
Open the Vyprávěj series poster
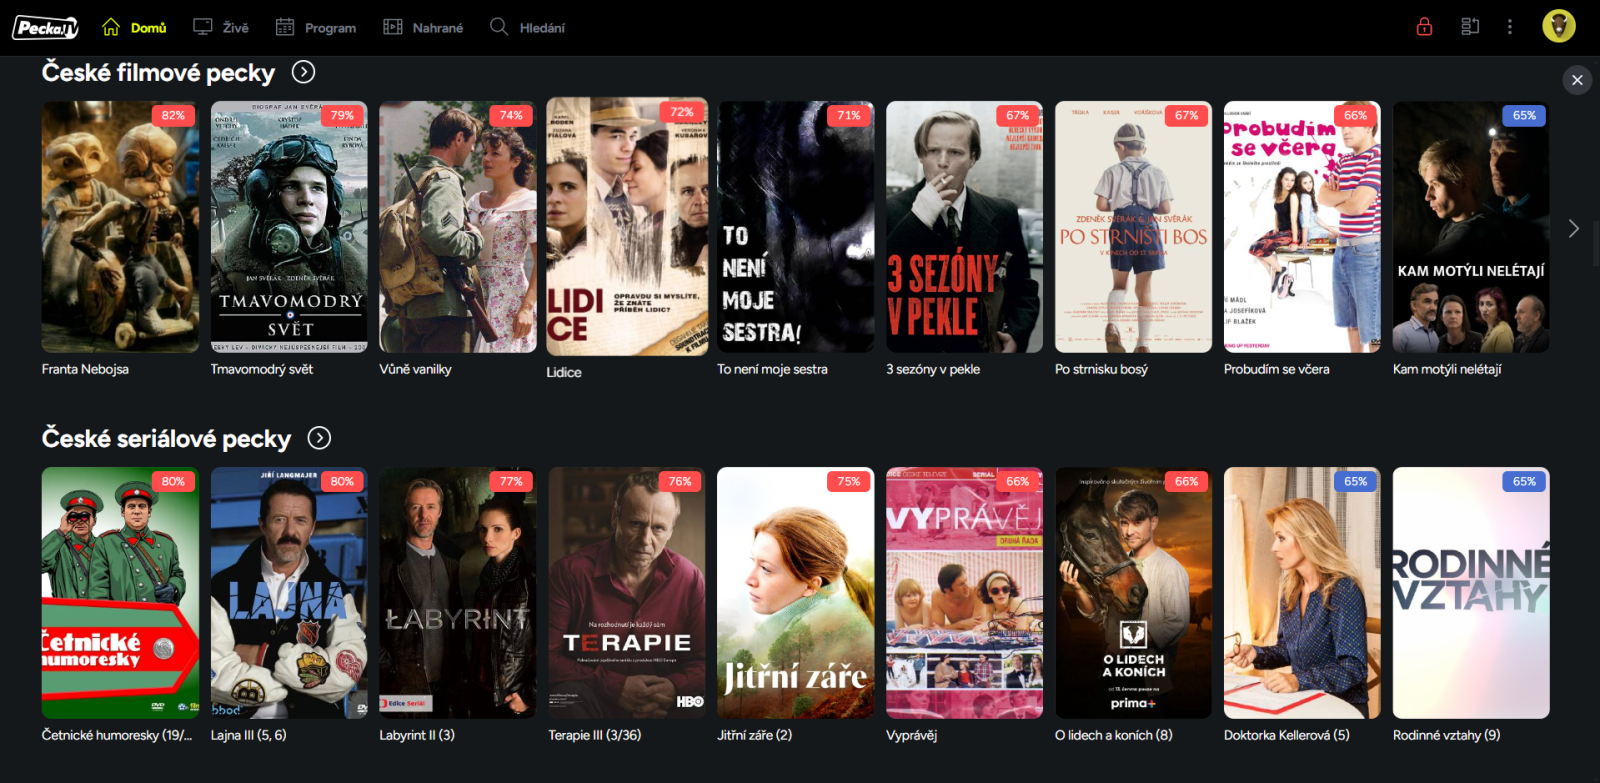point(965,593)
